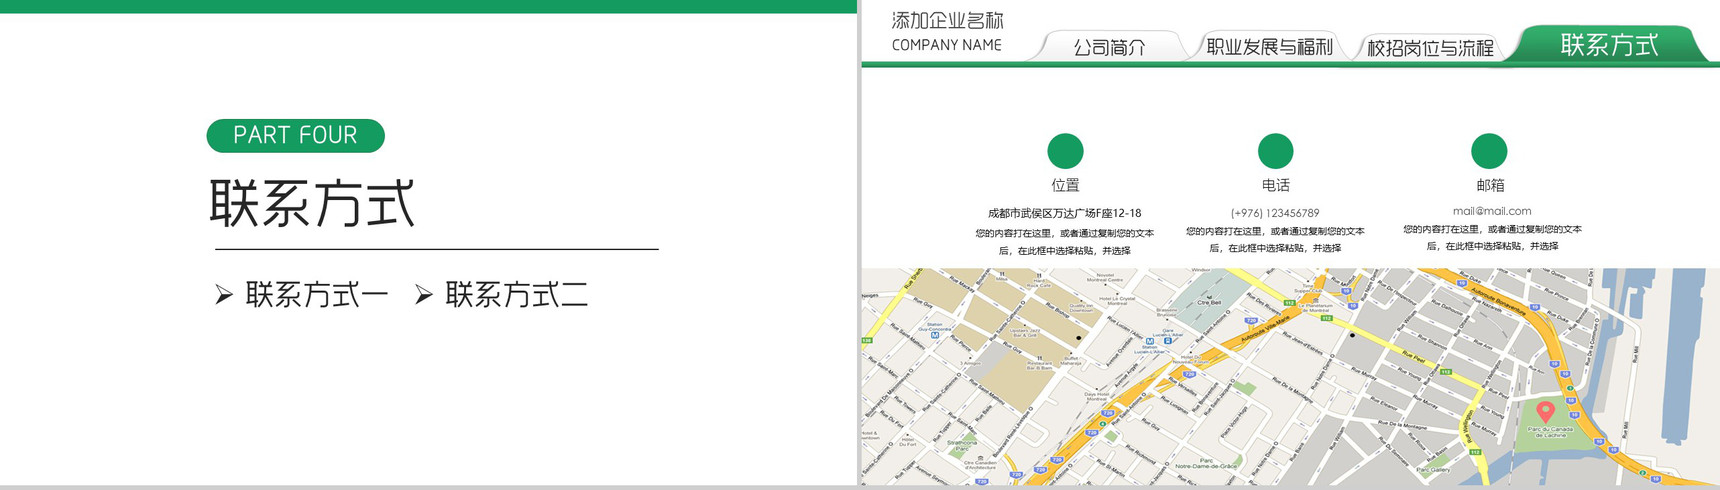Click the email mail@mail.com
Screen dimensions: 1720x490
coord(1492,211)
